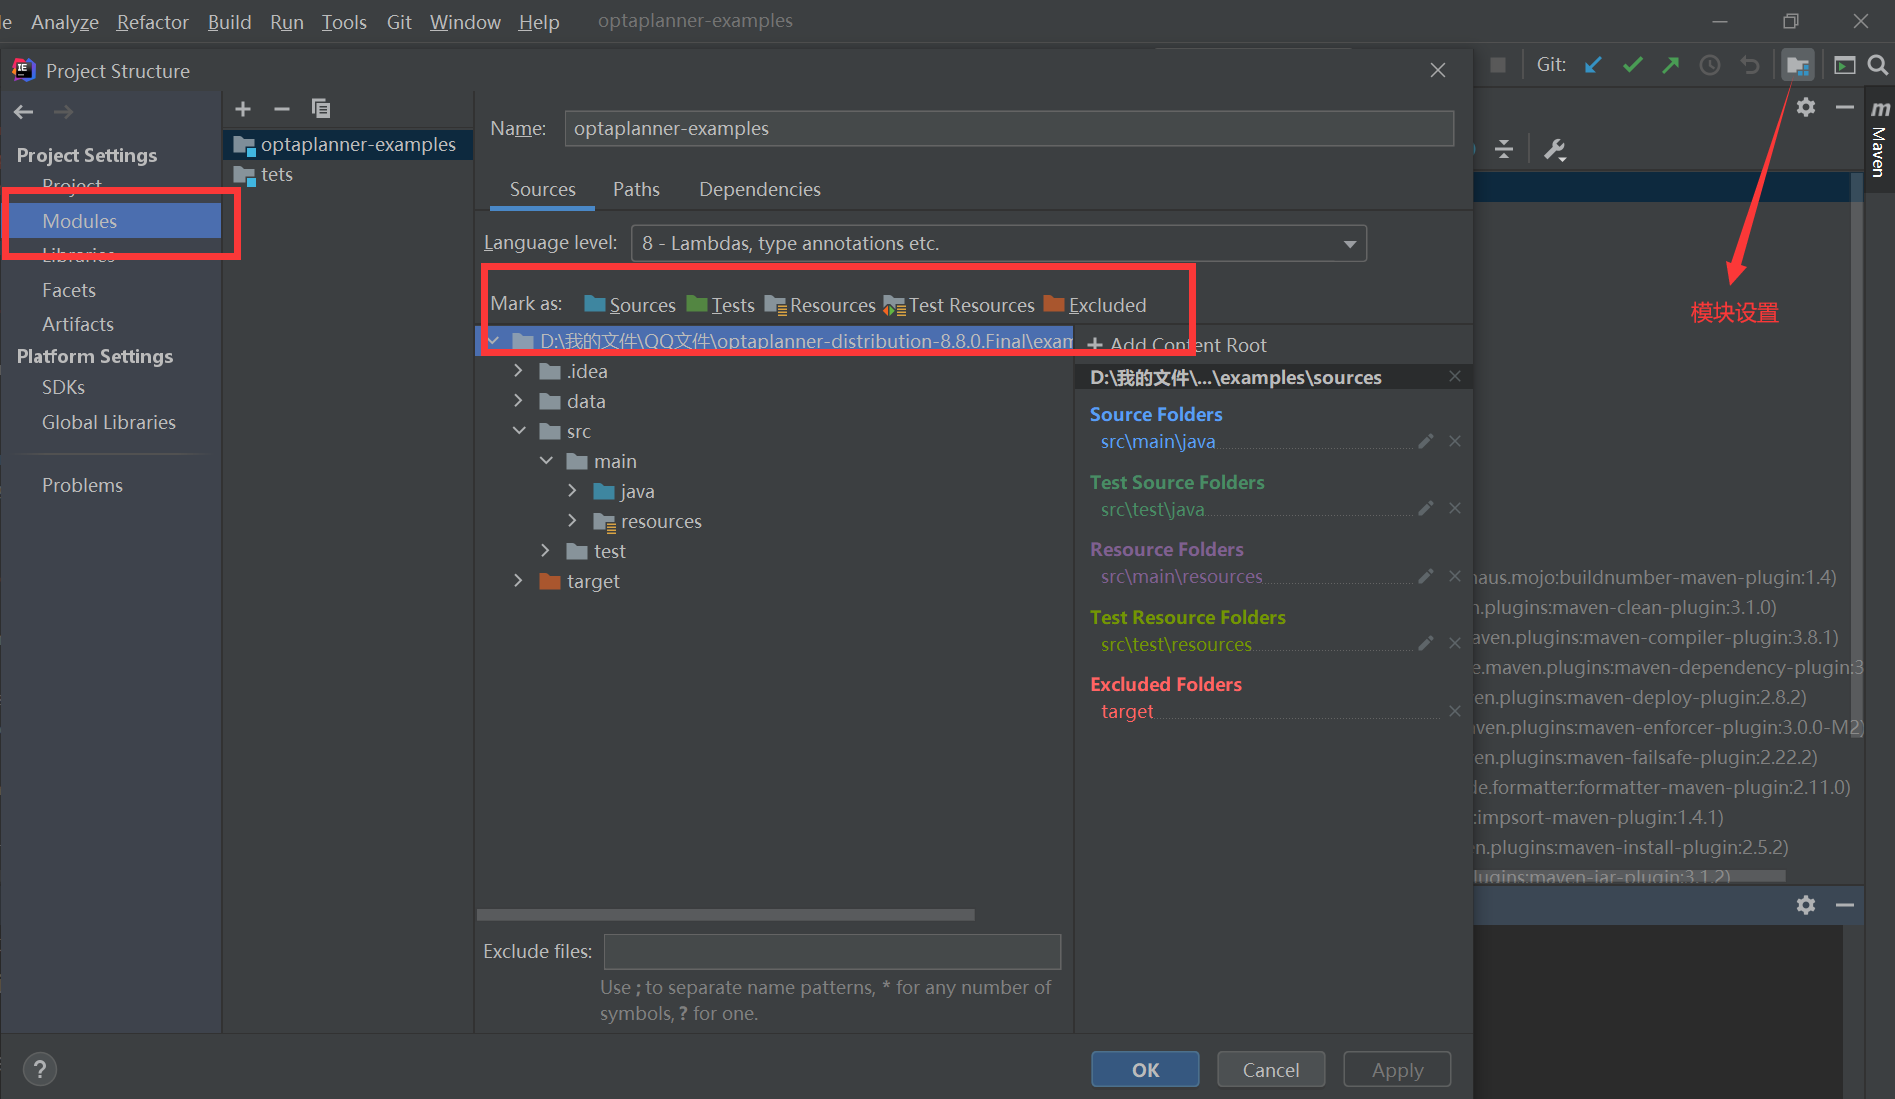
Task: Expand the java folder
Action: [572, 491]
